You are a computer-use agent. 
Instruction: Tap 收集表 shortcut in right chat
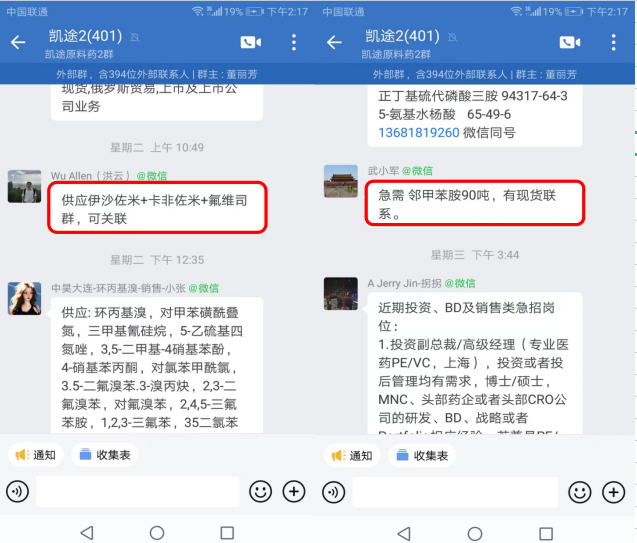point(422,456)
